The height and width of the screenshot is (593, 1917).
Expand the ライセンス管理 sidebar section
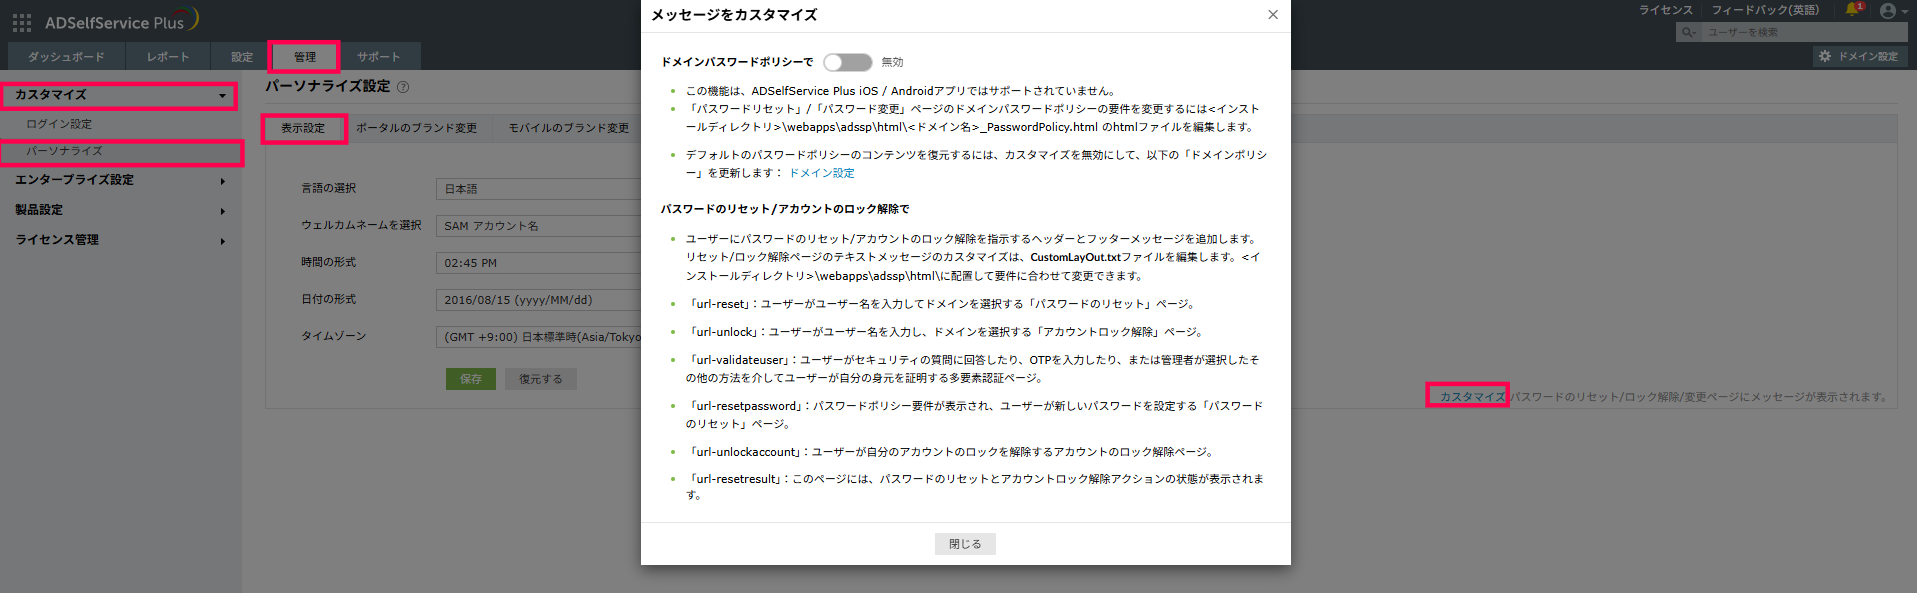(120, 240)
